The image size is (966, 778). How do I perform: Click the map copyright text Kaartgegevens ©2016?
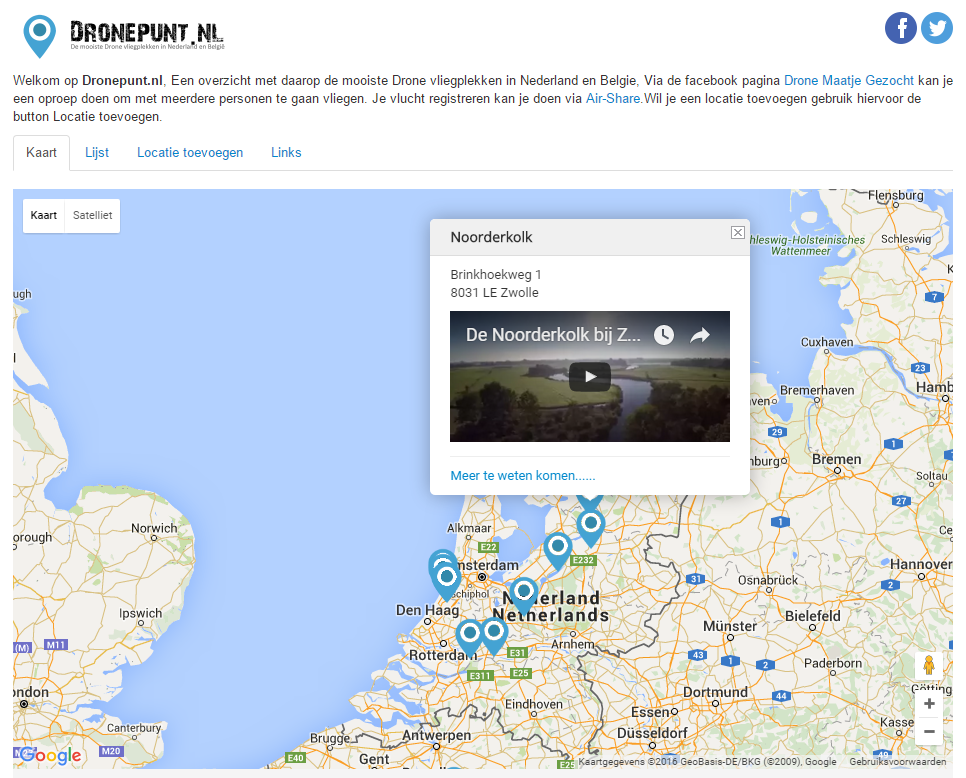pos(627,761)
